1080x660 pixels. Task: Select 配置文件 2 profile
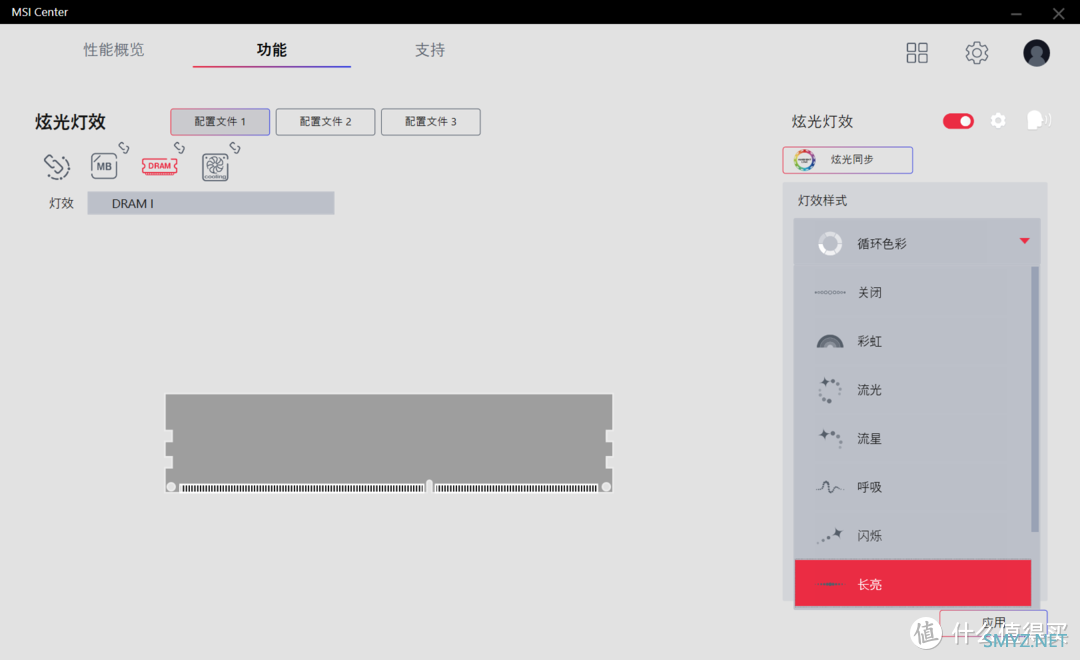pos(325,121)
